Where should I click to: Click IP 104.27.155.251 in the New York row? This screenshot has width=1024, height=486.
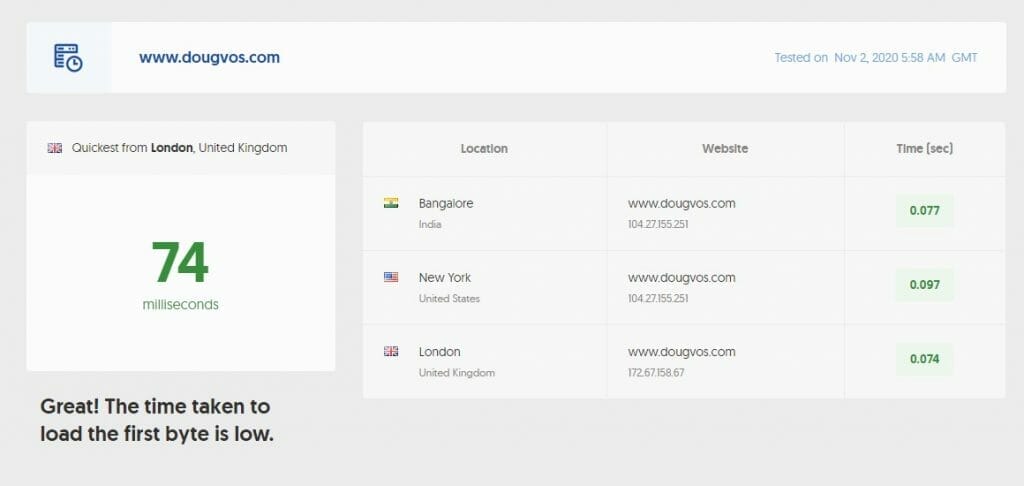pyautogui.click(x=658, y=299)
